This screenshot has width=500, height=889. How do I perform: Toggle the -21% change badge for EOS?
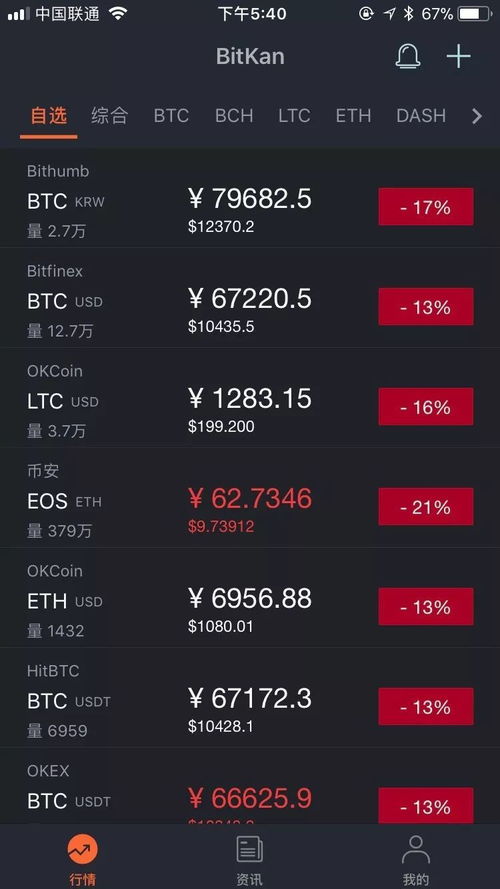(426, 507)
